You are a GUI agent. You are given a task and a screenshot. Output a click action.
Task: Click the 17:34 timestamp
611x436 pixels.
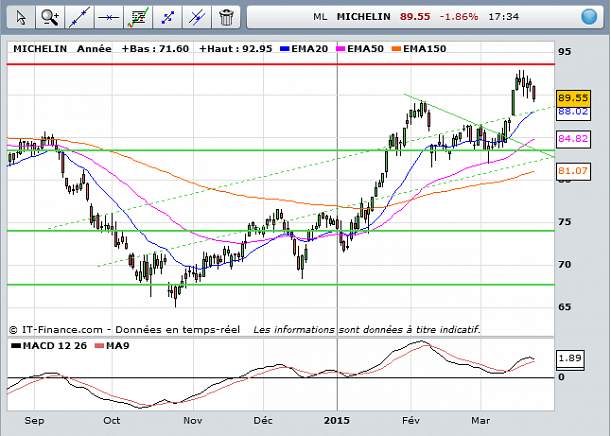(x=503, y=17)
